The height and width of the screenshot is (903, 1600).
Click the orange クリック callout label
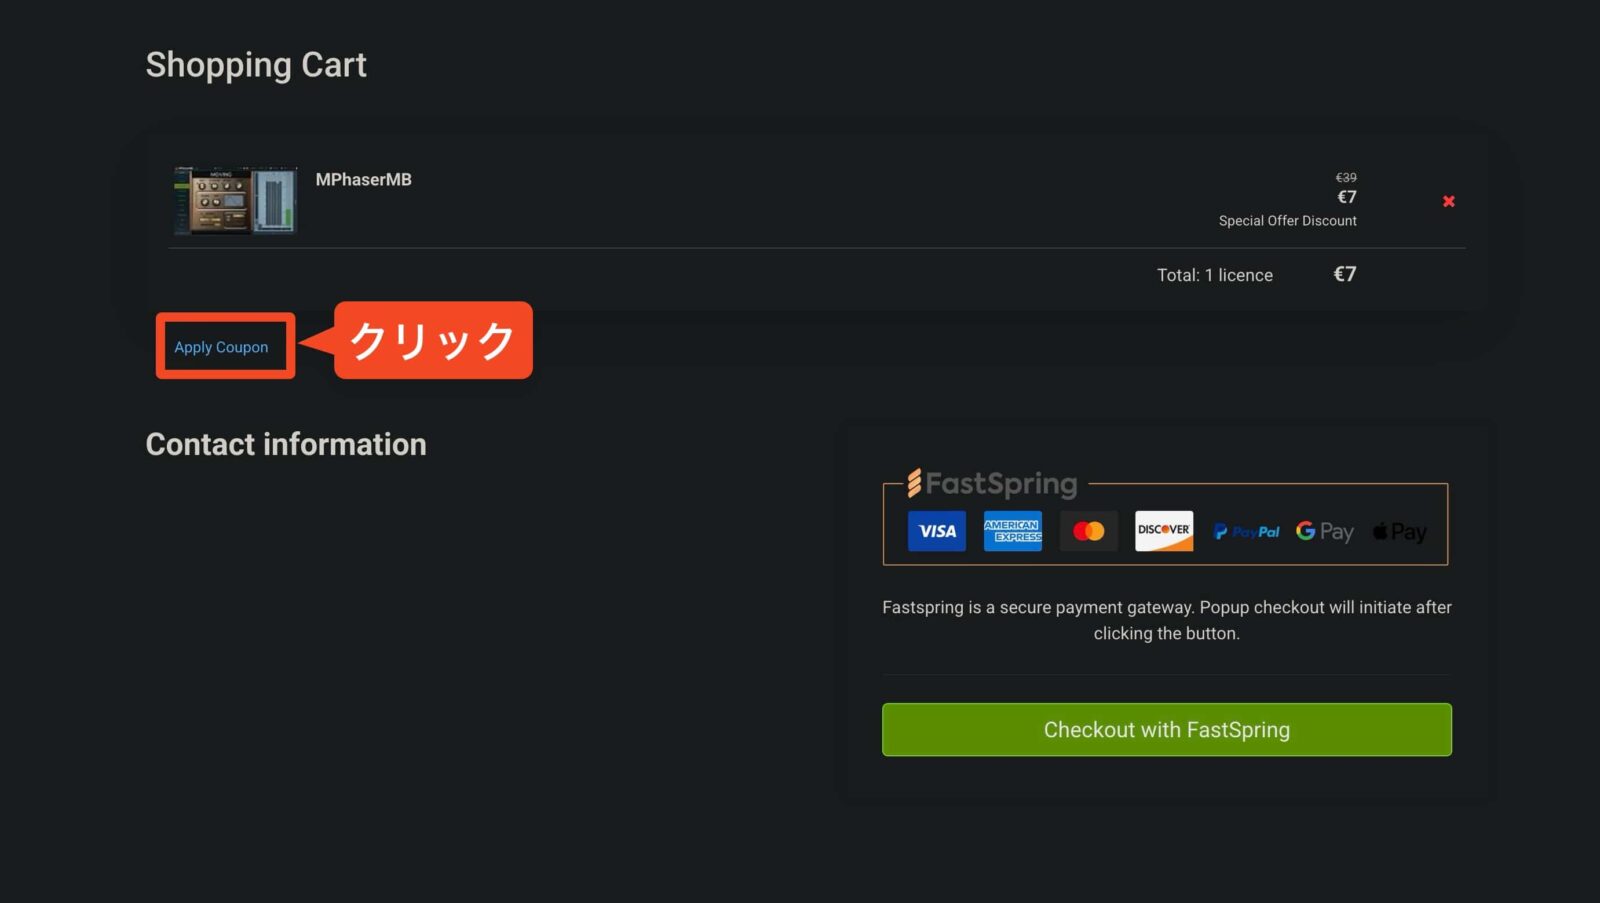pos(432,341)
